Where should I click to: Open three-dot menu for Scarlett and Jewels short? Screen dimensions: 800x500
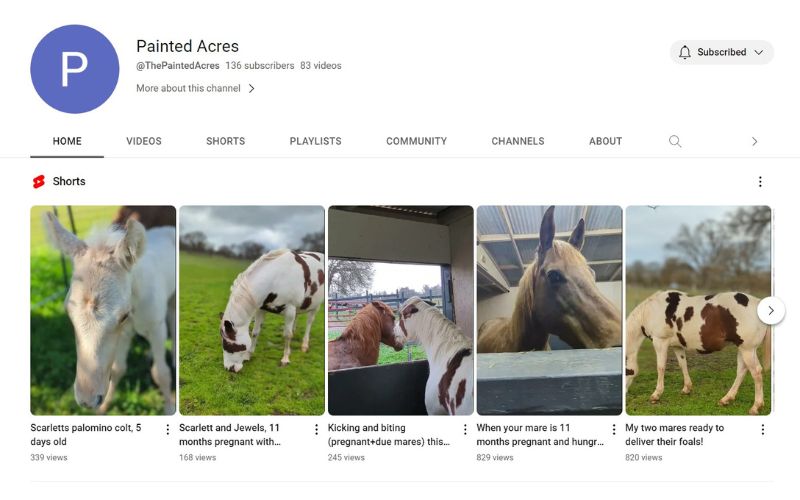[x=316, y=430]
